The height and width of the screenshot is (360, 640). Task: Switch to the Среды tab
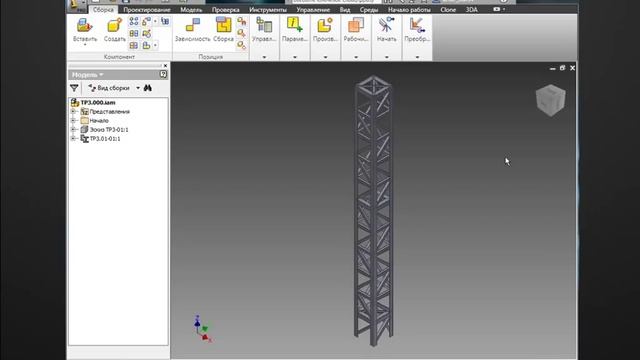pyautogui.click(x=369, y=10)
